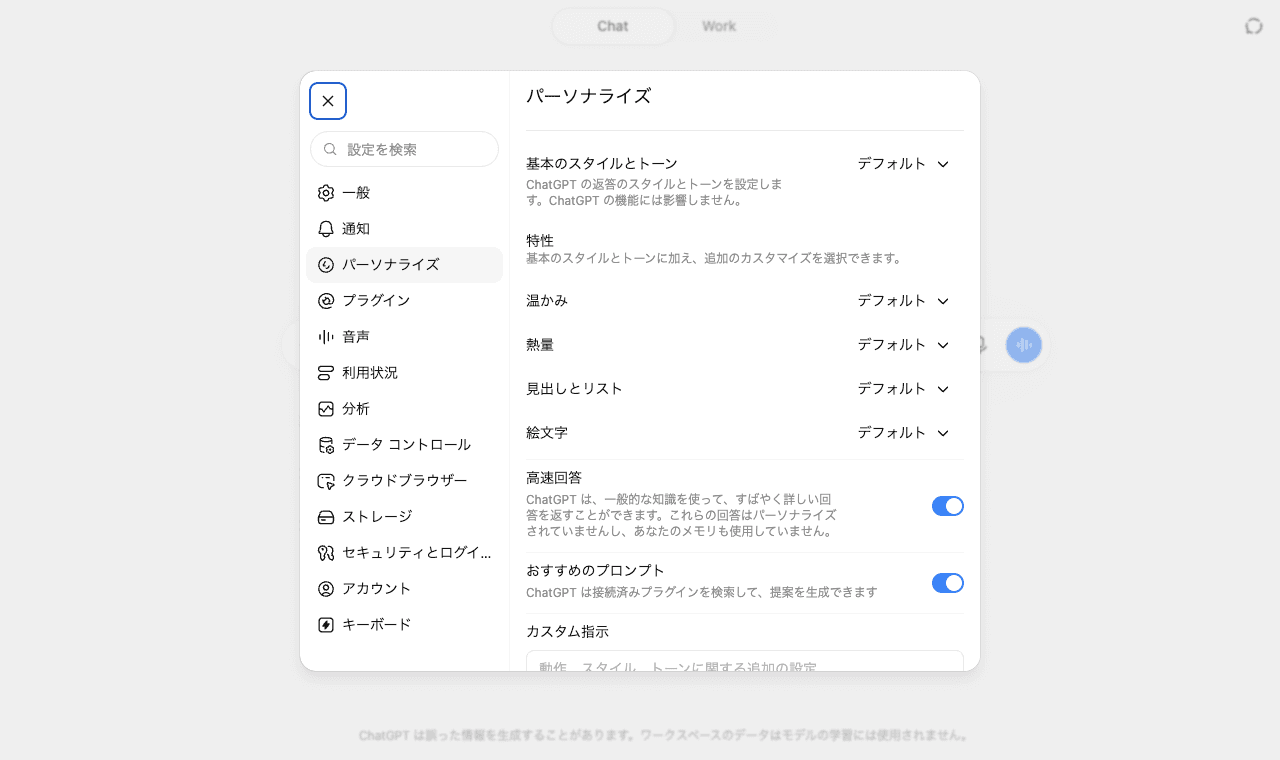
Task: Click the database icon beside データ コントロール
Action: point(326,445)
